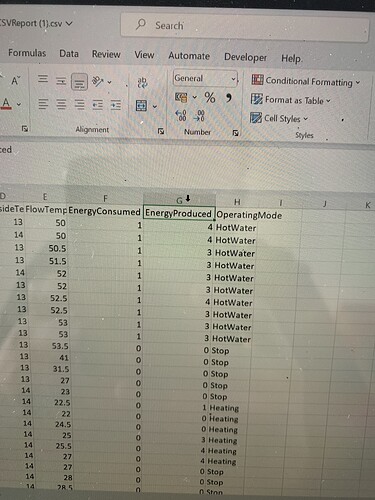This screenshot has height=500, width=375.
Task: Click Format as Table button
Action: click(291, 100)
